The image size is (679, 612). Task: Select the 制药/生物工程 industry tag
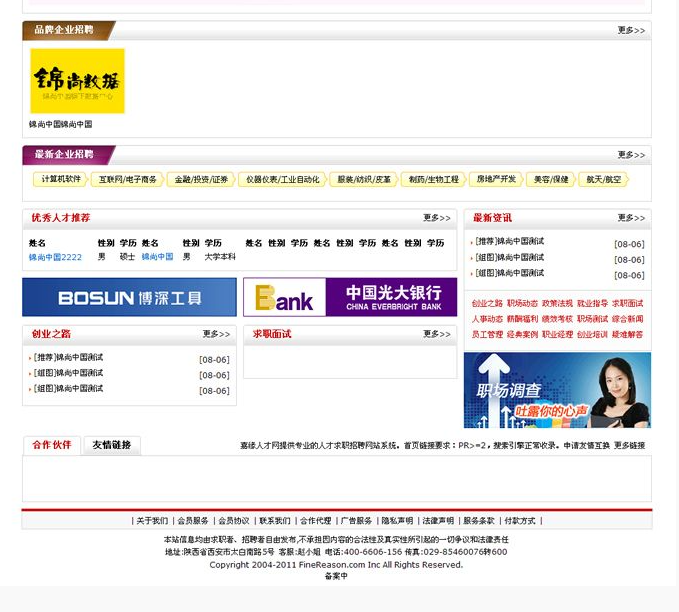click(x=433, y=179)
